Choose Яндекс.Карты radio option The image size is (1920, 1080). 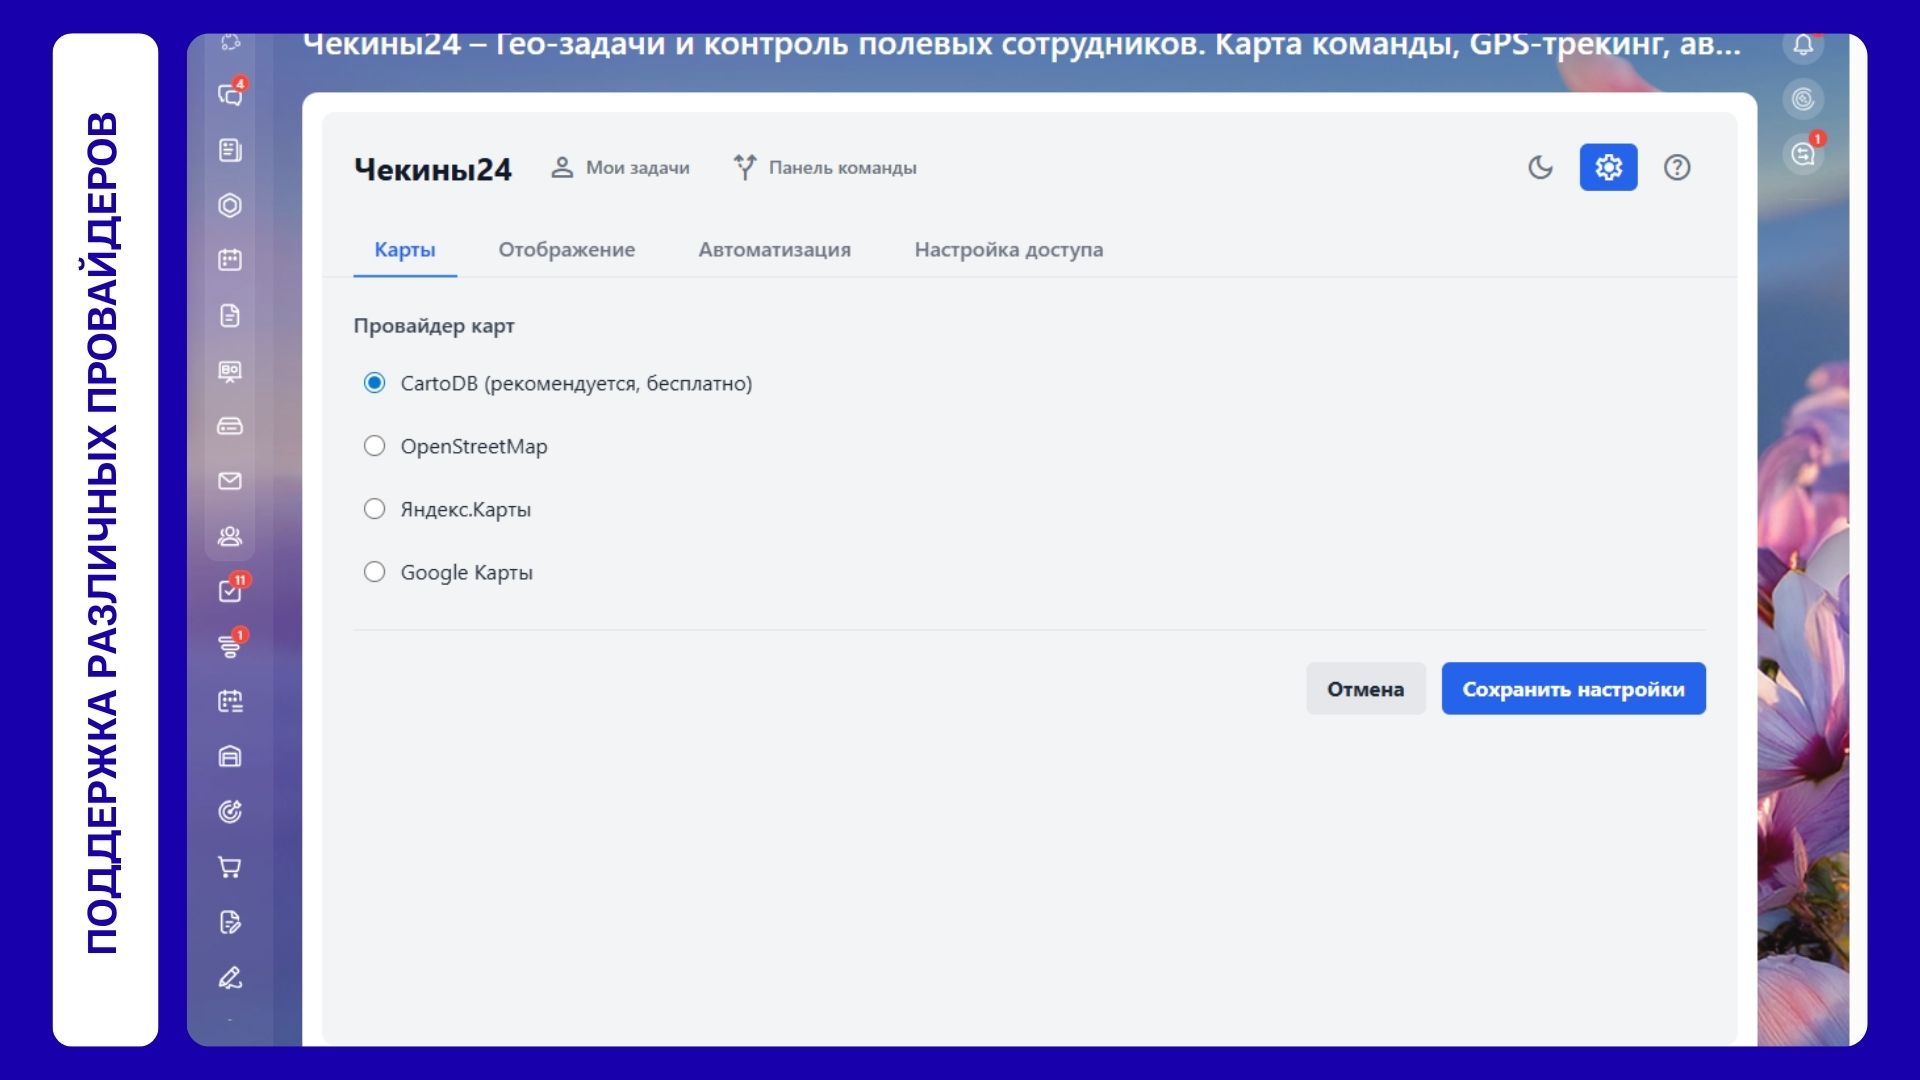pyautogui.click(x=374, y=509)
